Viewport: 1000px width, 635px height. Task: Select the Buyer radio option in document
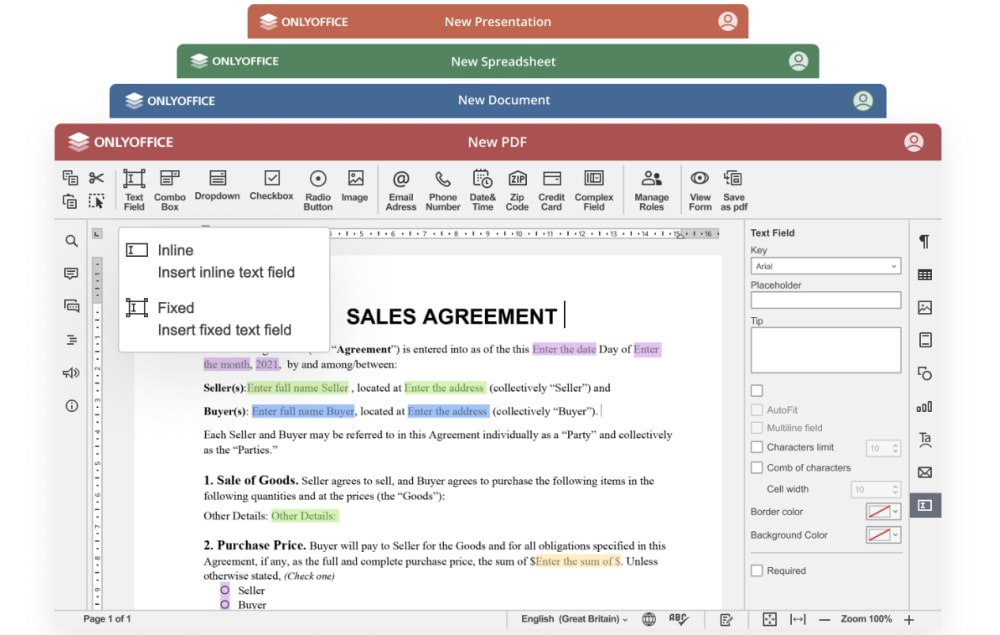(224, 604)
